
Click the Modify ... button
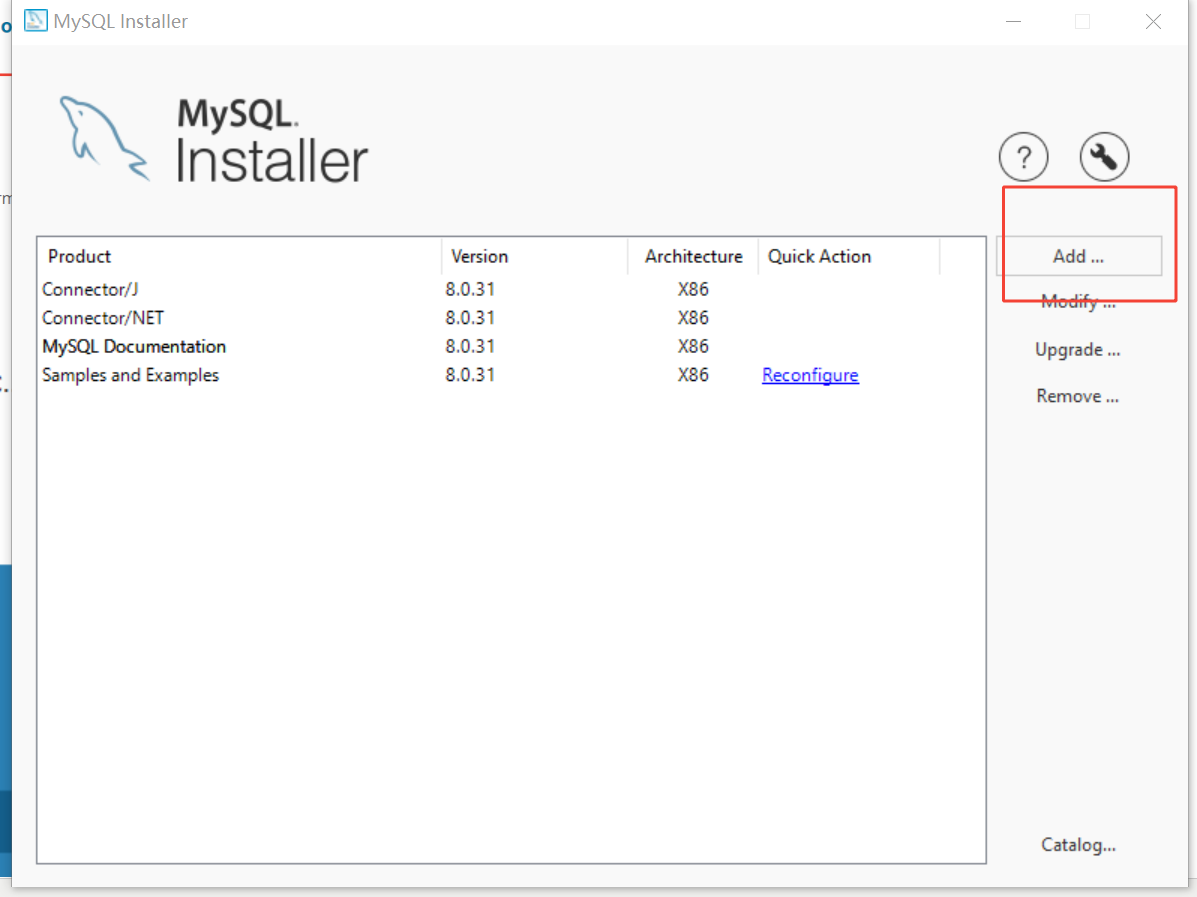[1079, 302]
